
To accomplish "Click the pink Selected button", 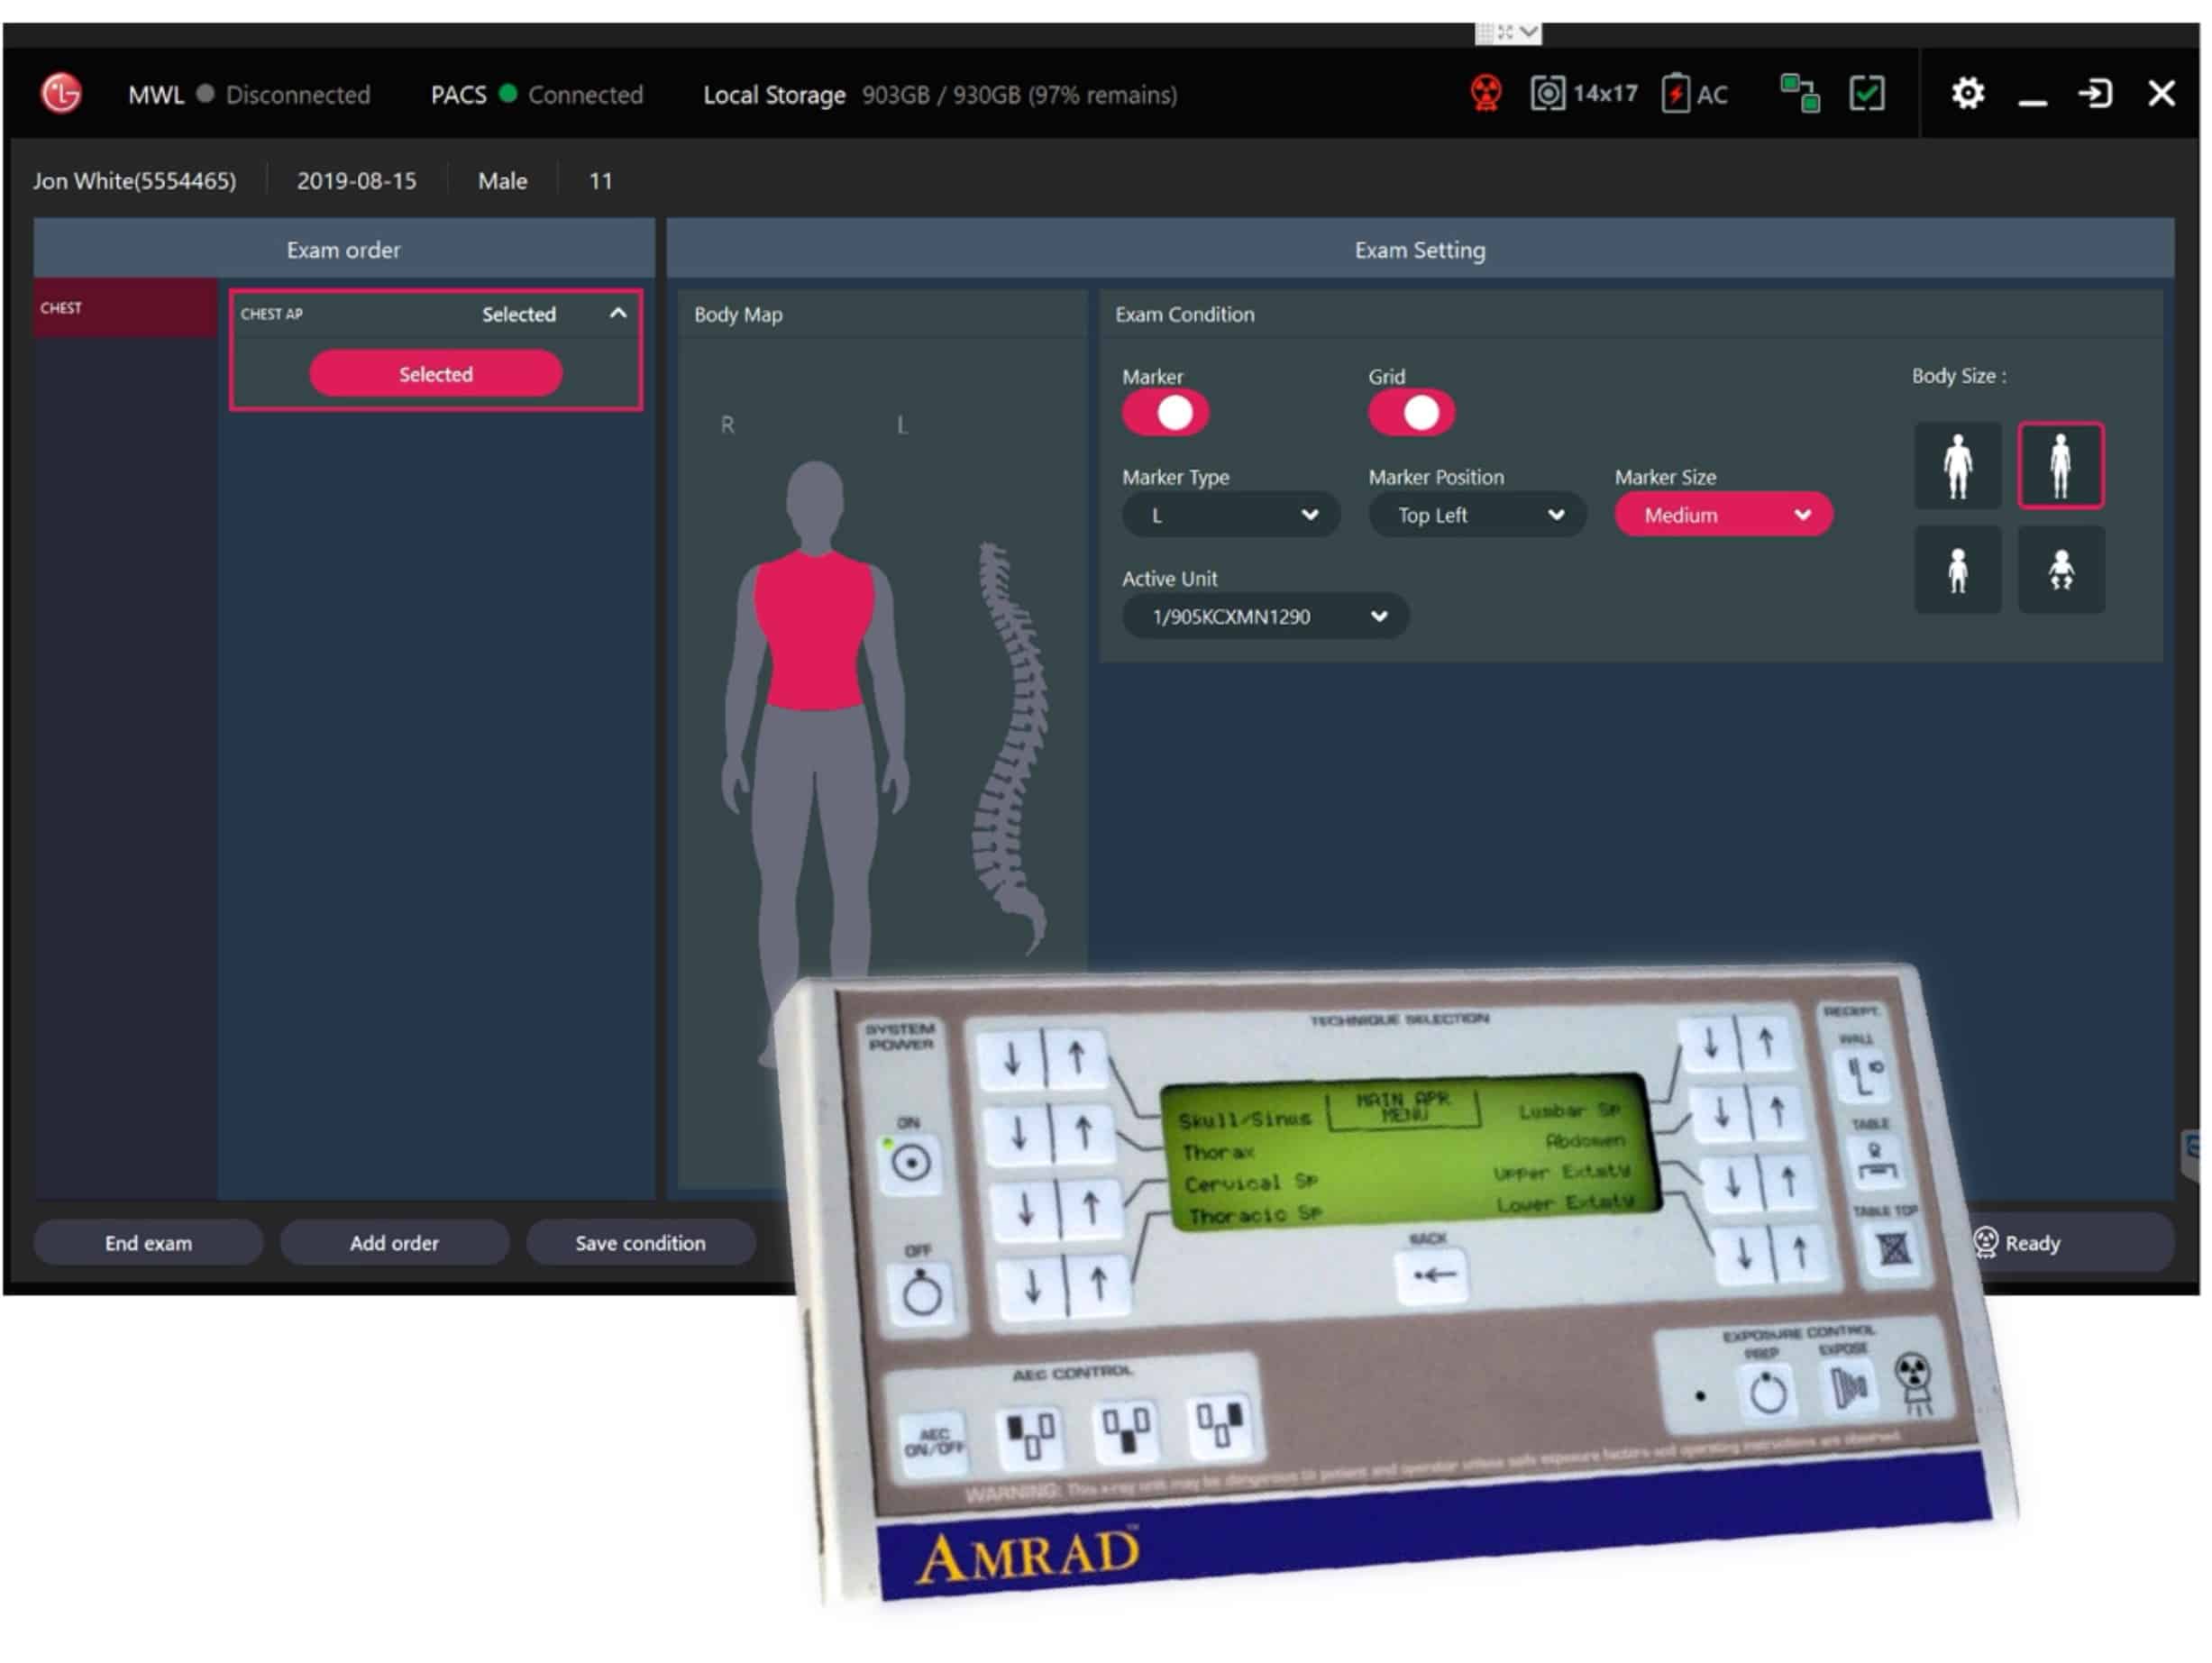I will [435, 374].
